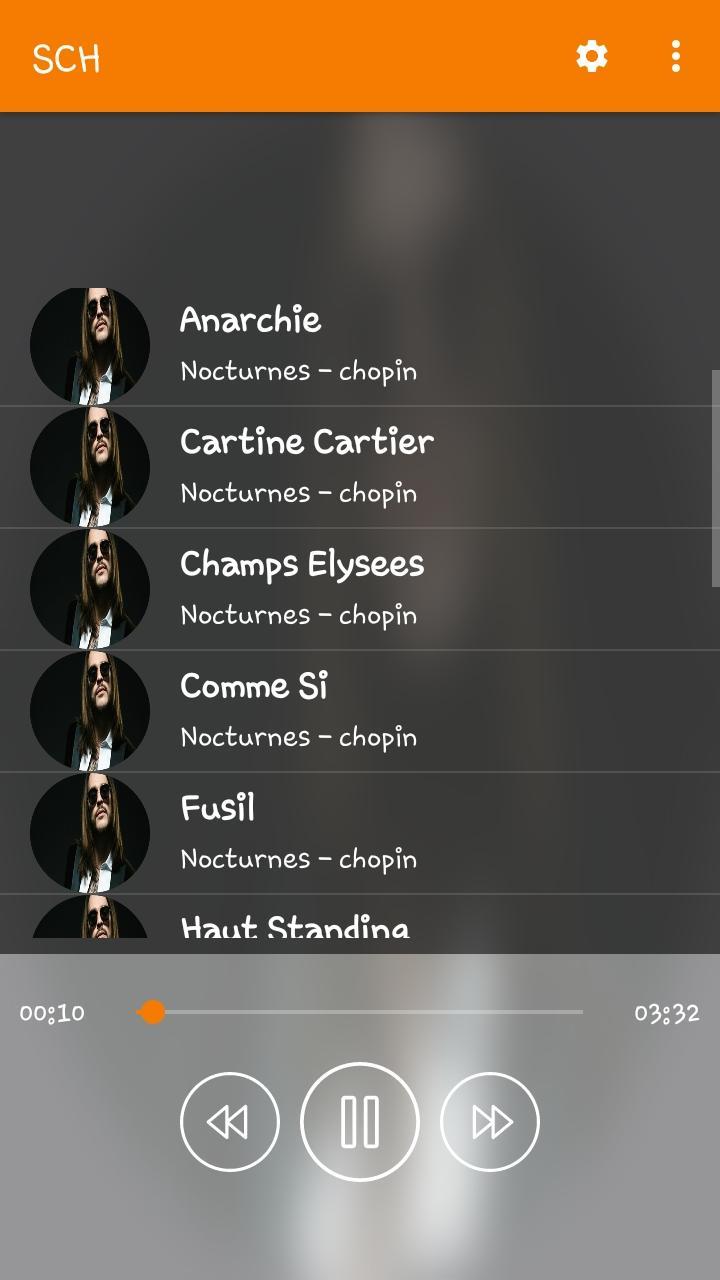Click the song list scrollbar
Screen dimensions: 720x1280
[x=715, y=478]
